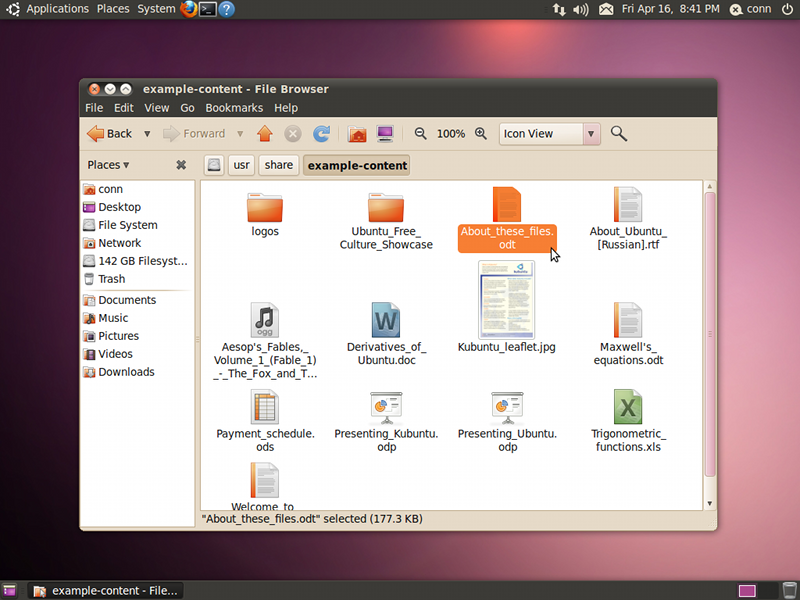The image size is (800, 600).
Task: Select the About_Ubuntu_[Russian].rtf file icon
Action: pyautogui.click(x=628, y=205)
